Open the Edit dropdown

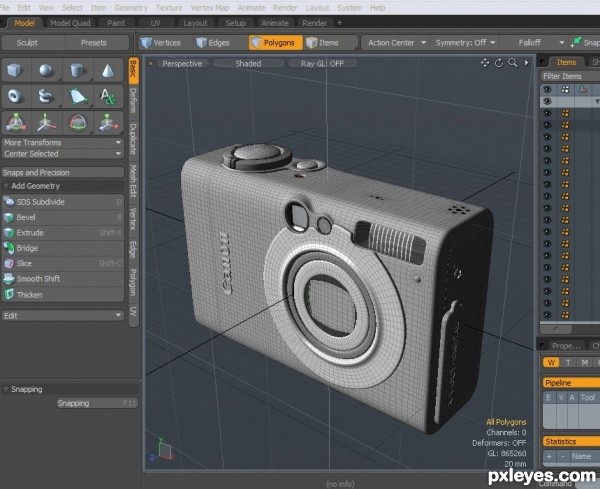63,316
